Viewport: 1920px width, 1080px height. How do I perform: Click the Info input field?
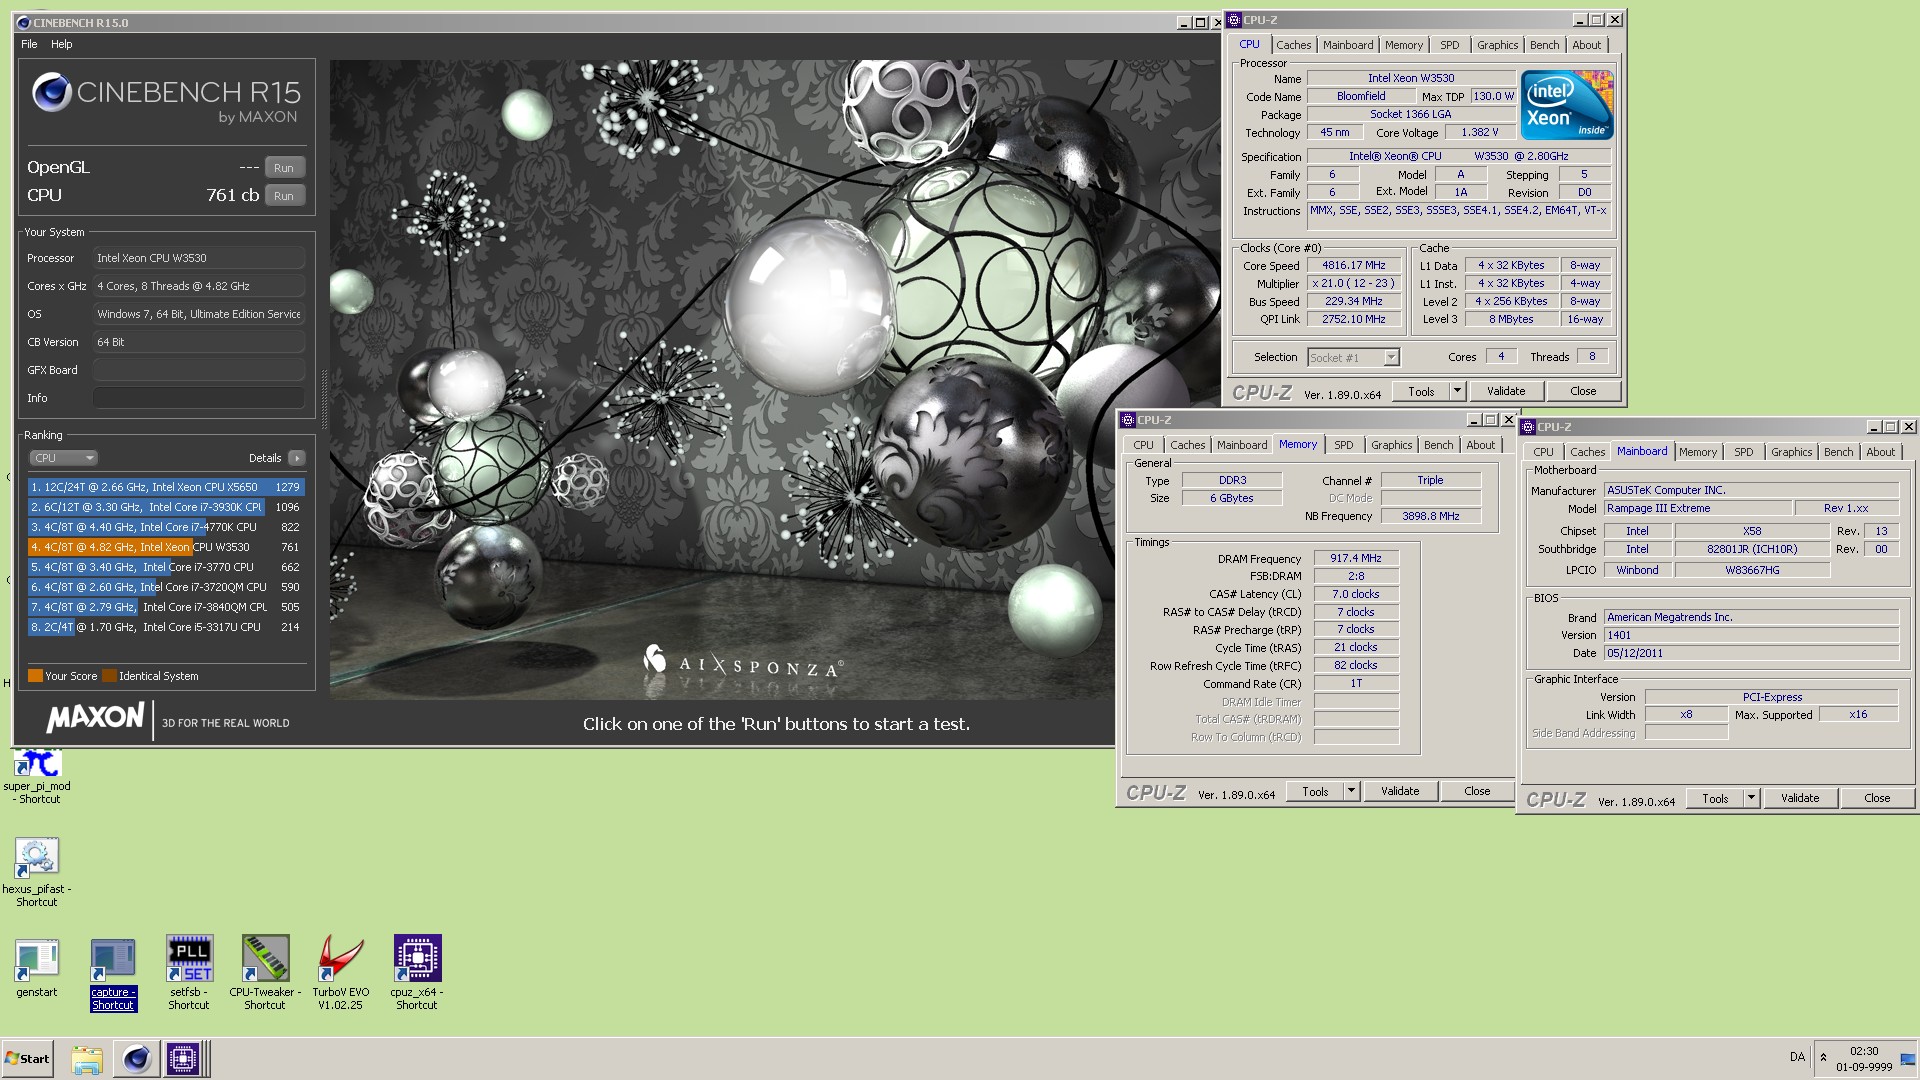point(199,398)
